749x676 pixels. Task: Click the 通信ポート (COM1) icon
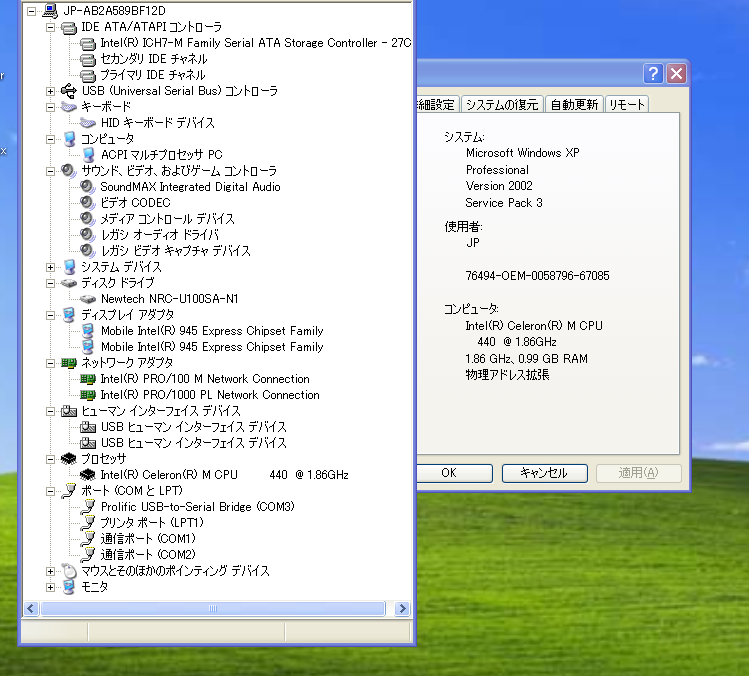[88, 539]
